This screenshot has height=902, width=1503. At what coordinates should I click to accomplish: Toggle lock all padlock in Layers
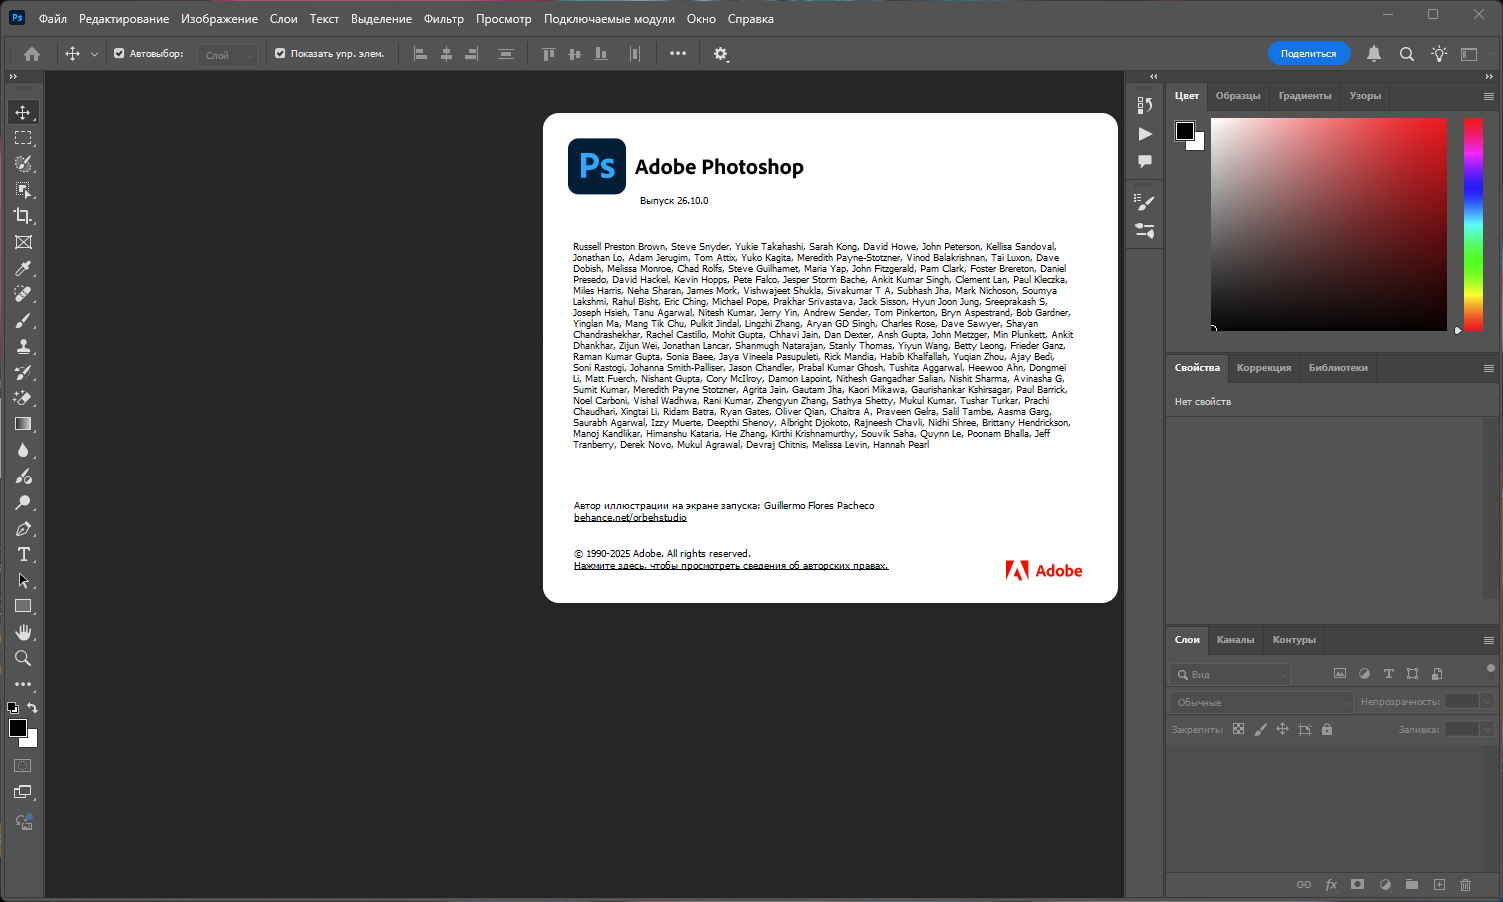pos(1327,729)
